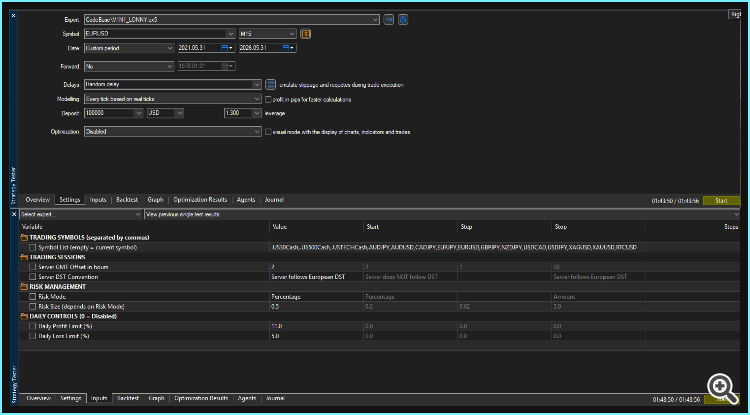Open the Select expert dropdown in lower panel
Viewport: 750px width, 415px height.
[x=81, y=215]
